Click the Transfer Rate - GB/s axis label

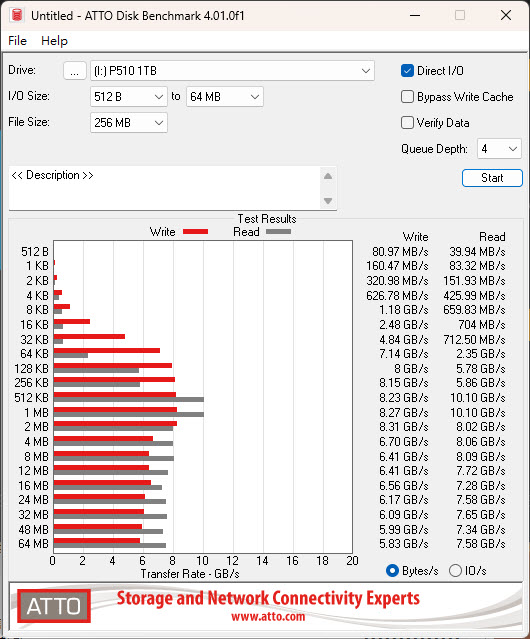(190, 574)
